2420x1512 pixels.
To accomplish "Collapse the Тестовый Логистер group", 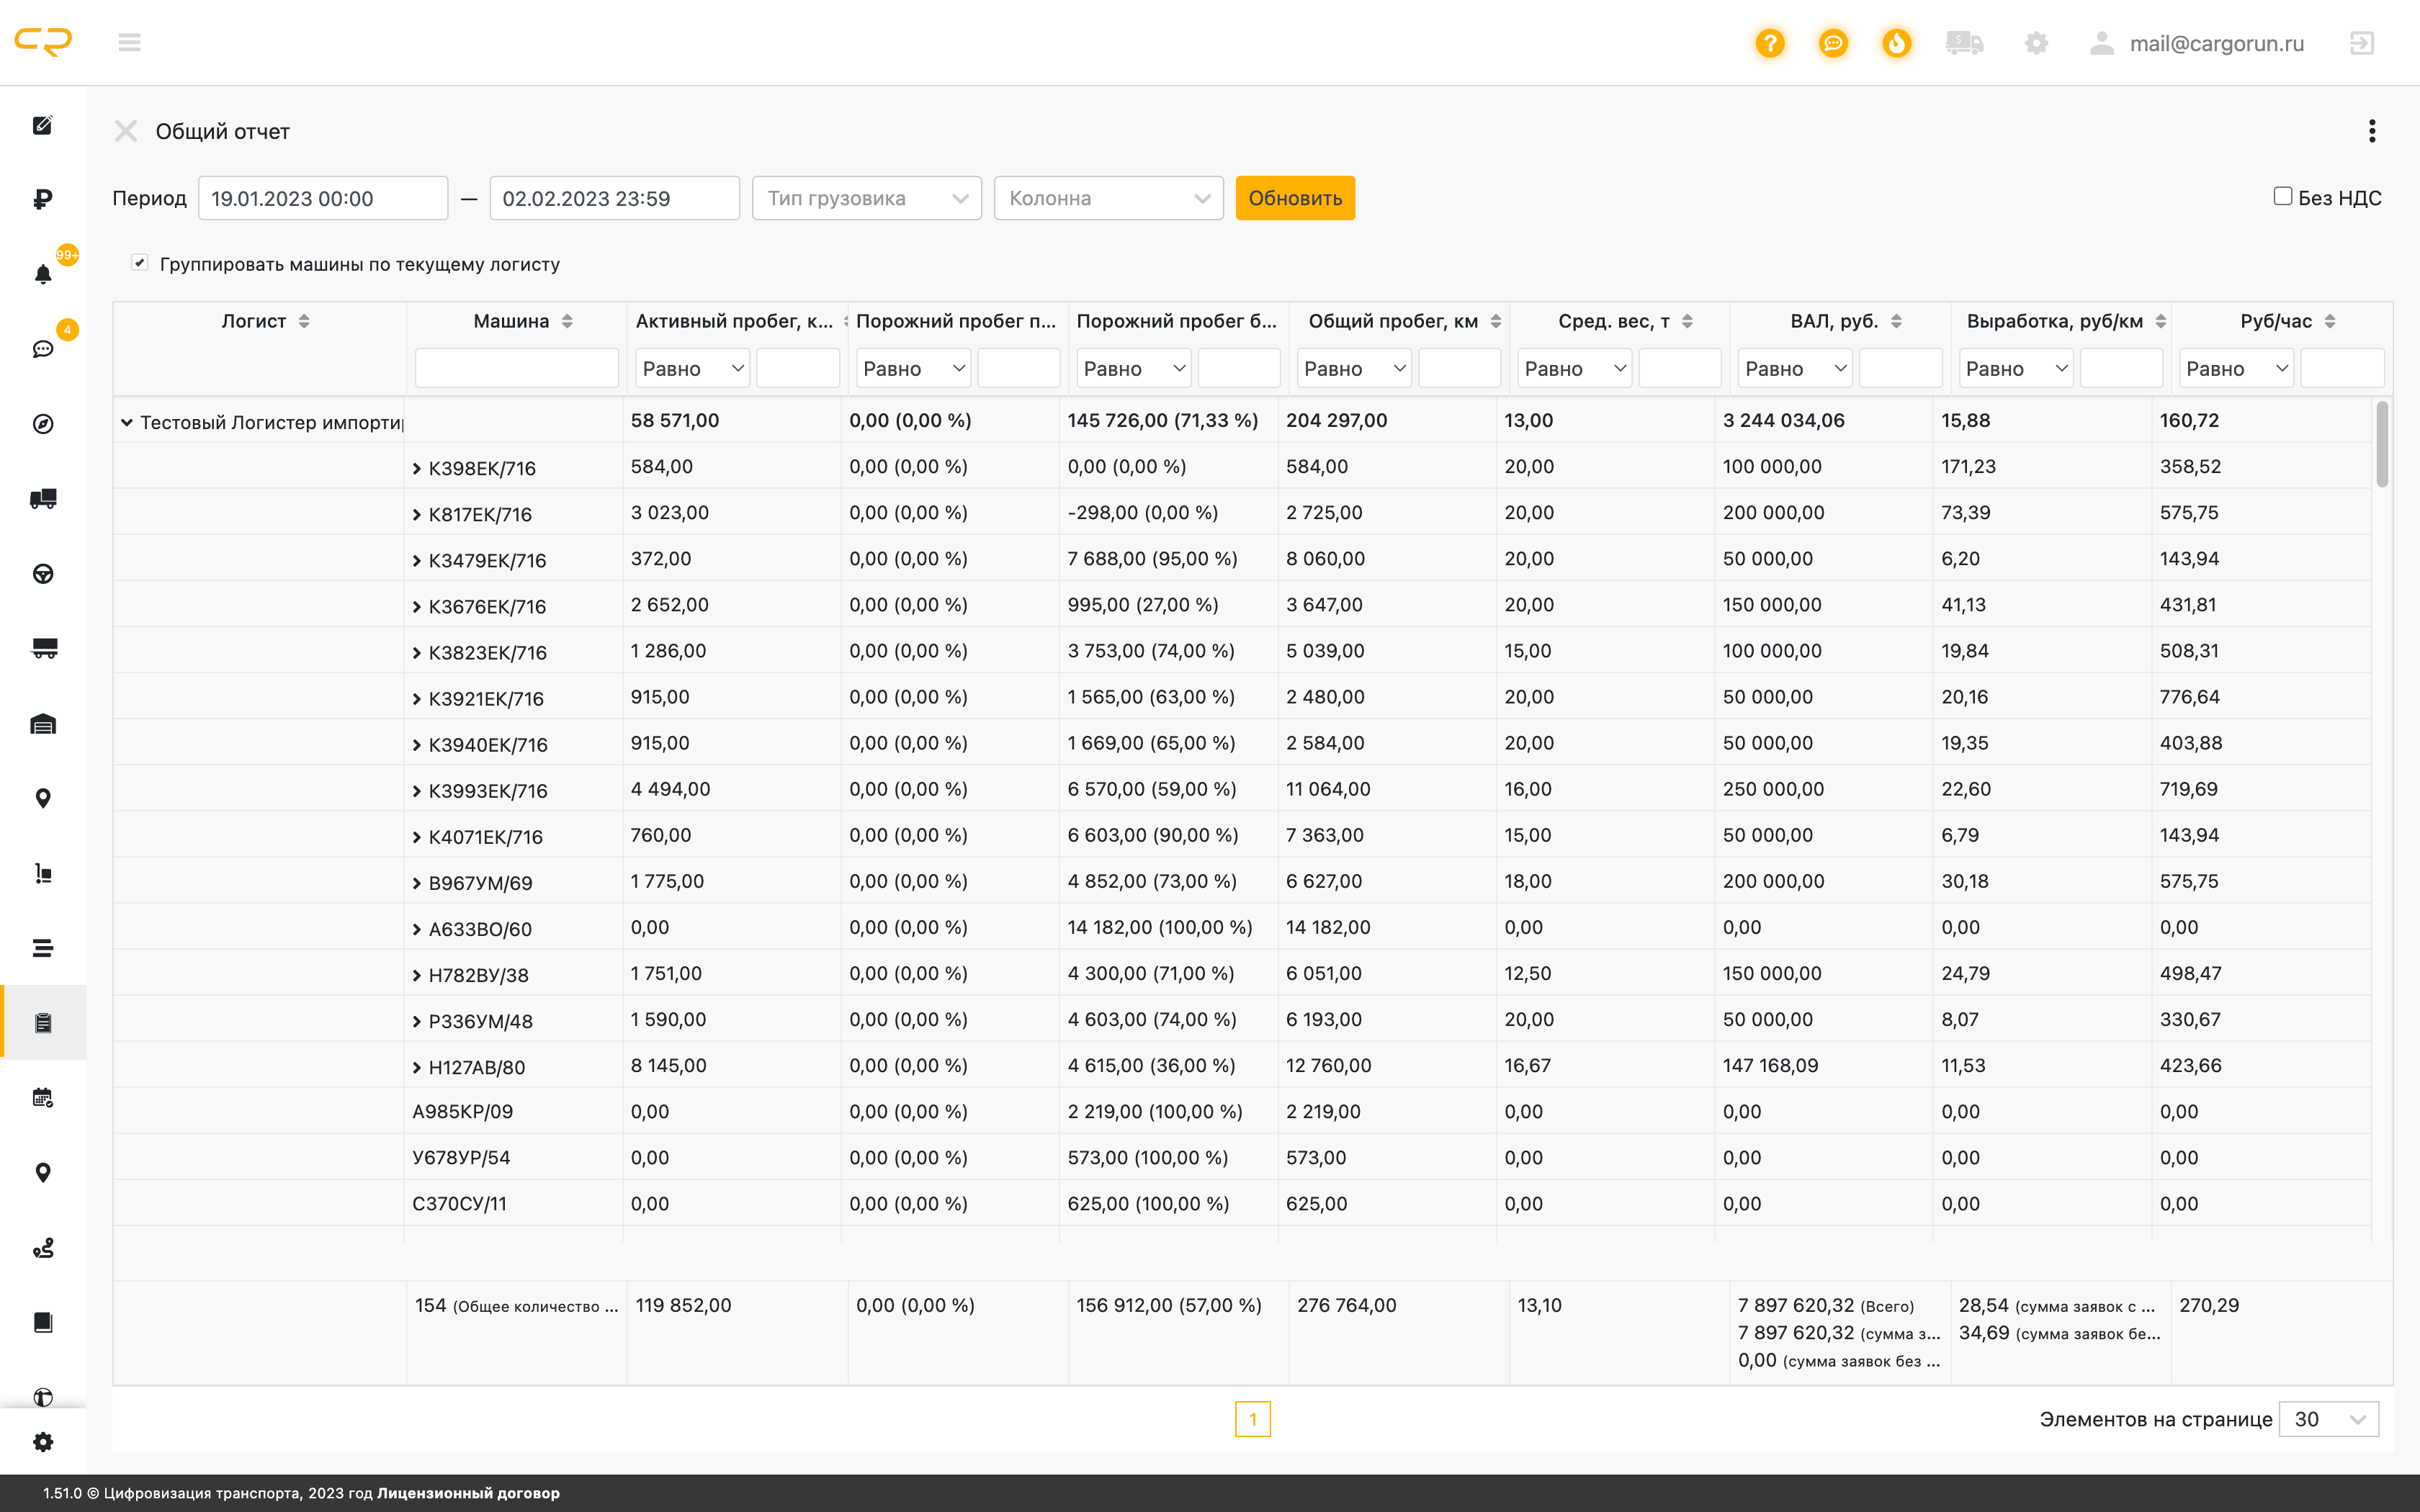I will click(127, 422).
